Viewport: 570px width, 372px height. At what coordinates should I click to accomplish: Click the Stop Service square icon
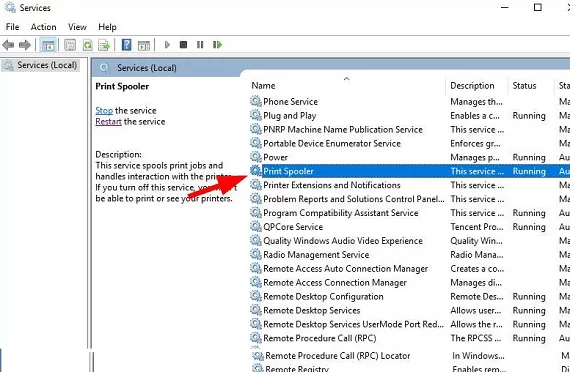pos(184,45)
